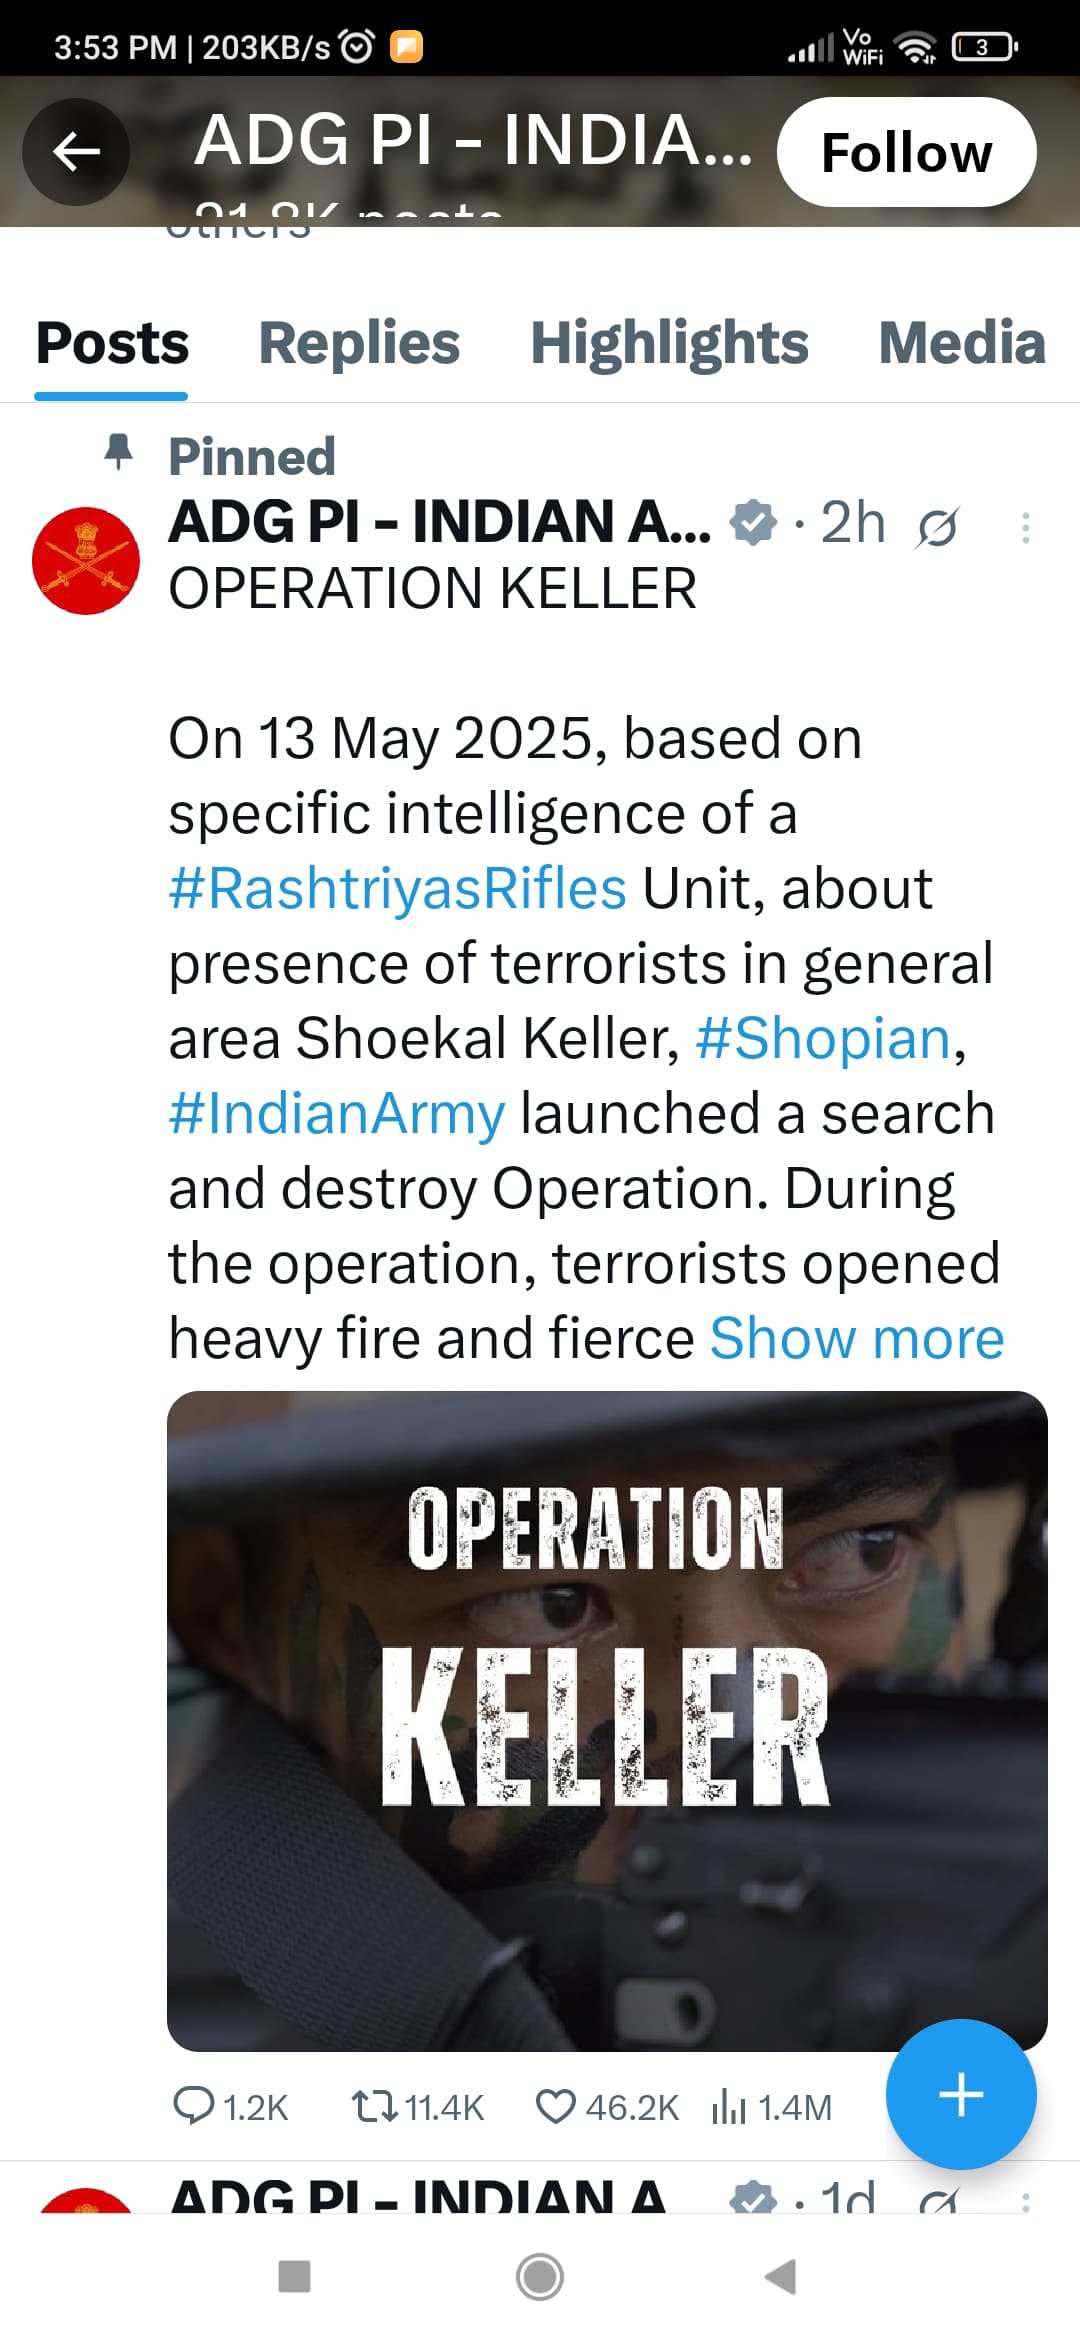Open the Operation Keller image
This screenshot has width=1080, height=2340.
607,1720
